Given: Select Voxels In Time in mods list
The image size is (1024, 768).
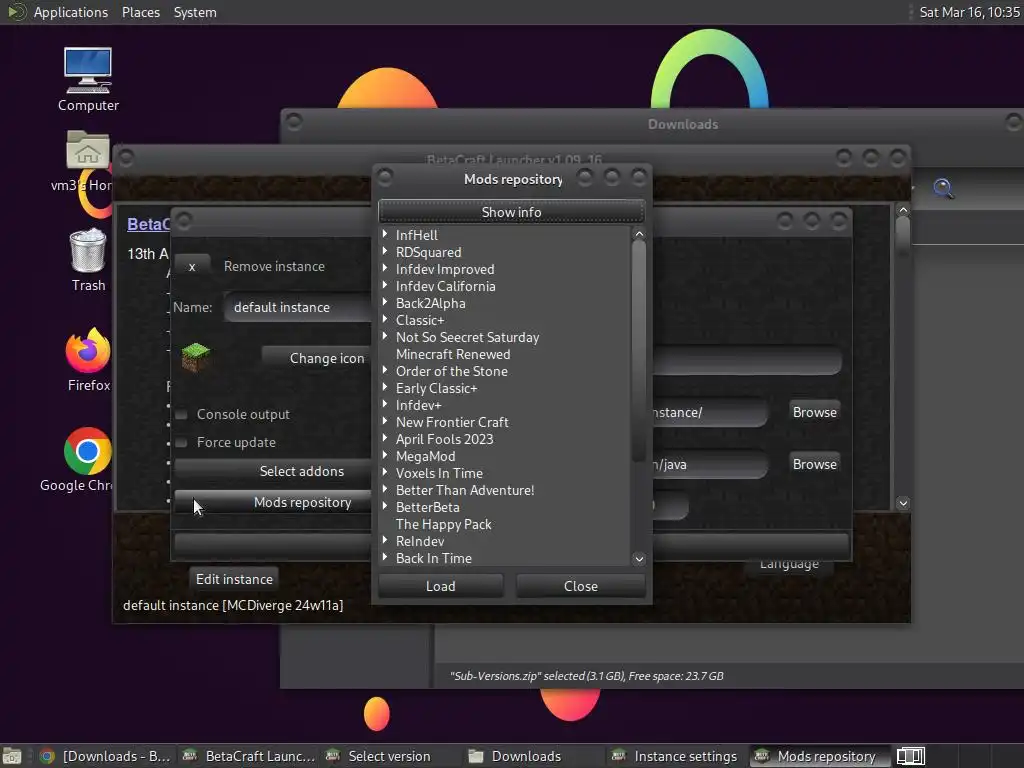Looking at the screenshot, I should (x=439, y=473).
